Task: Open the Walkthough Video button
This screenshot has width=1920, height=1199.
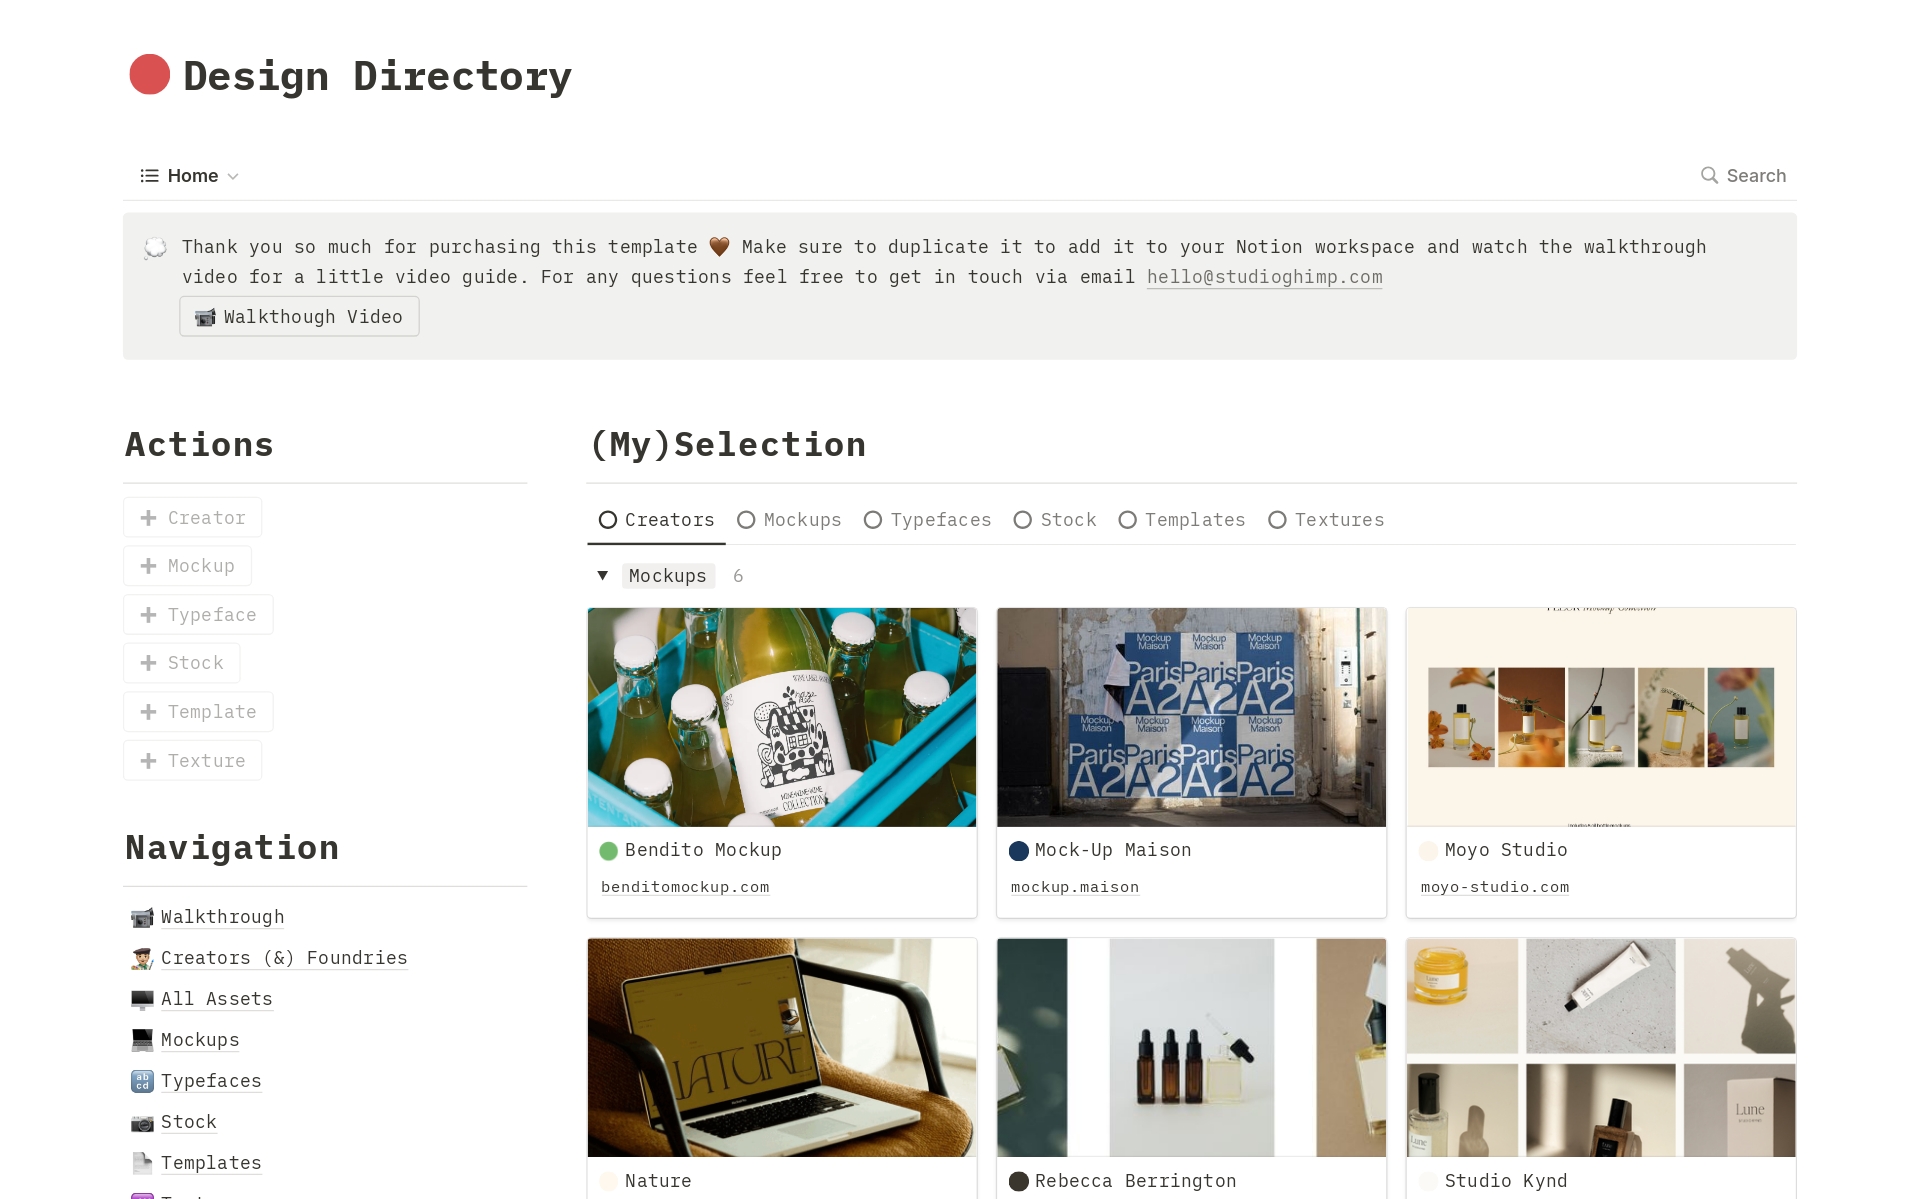Action: point(299,317)
